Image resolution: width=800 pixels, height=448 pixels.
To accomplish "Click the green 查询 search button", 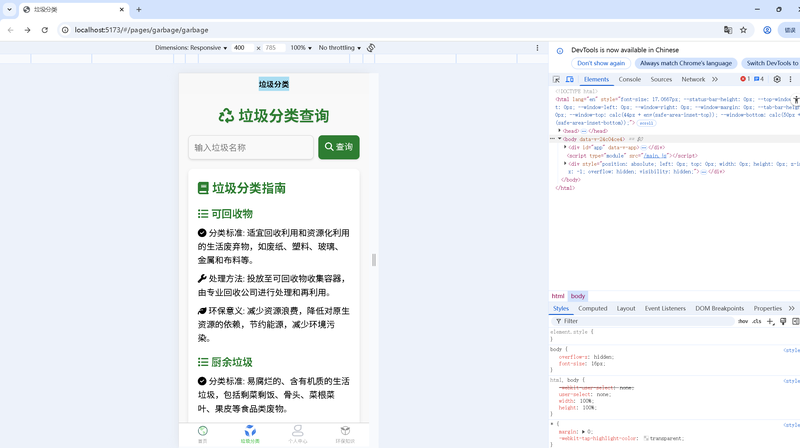I will coord(339,147).
